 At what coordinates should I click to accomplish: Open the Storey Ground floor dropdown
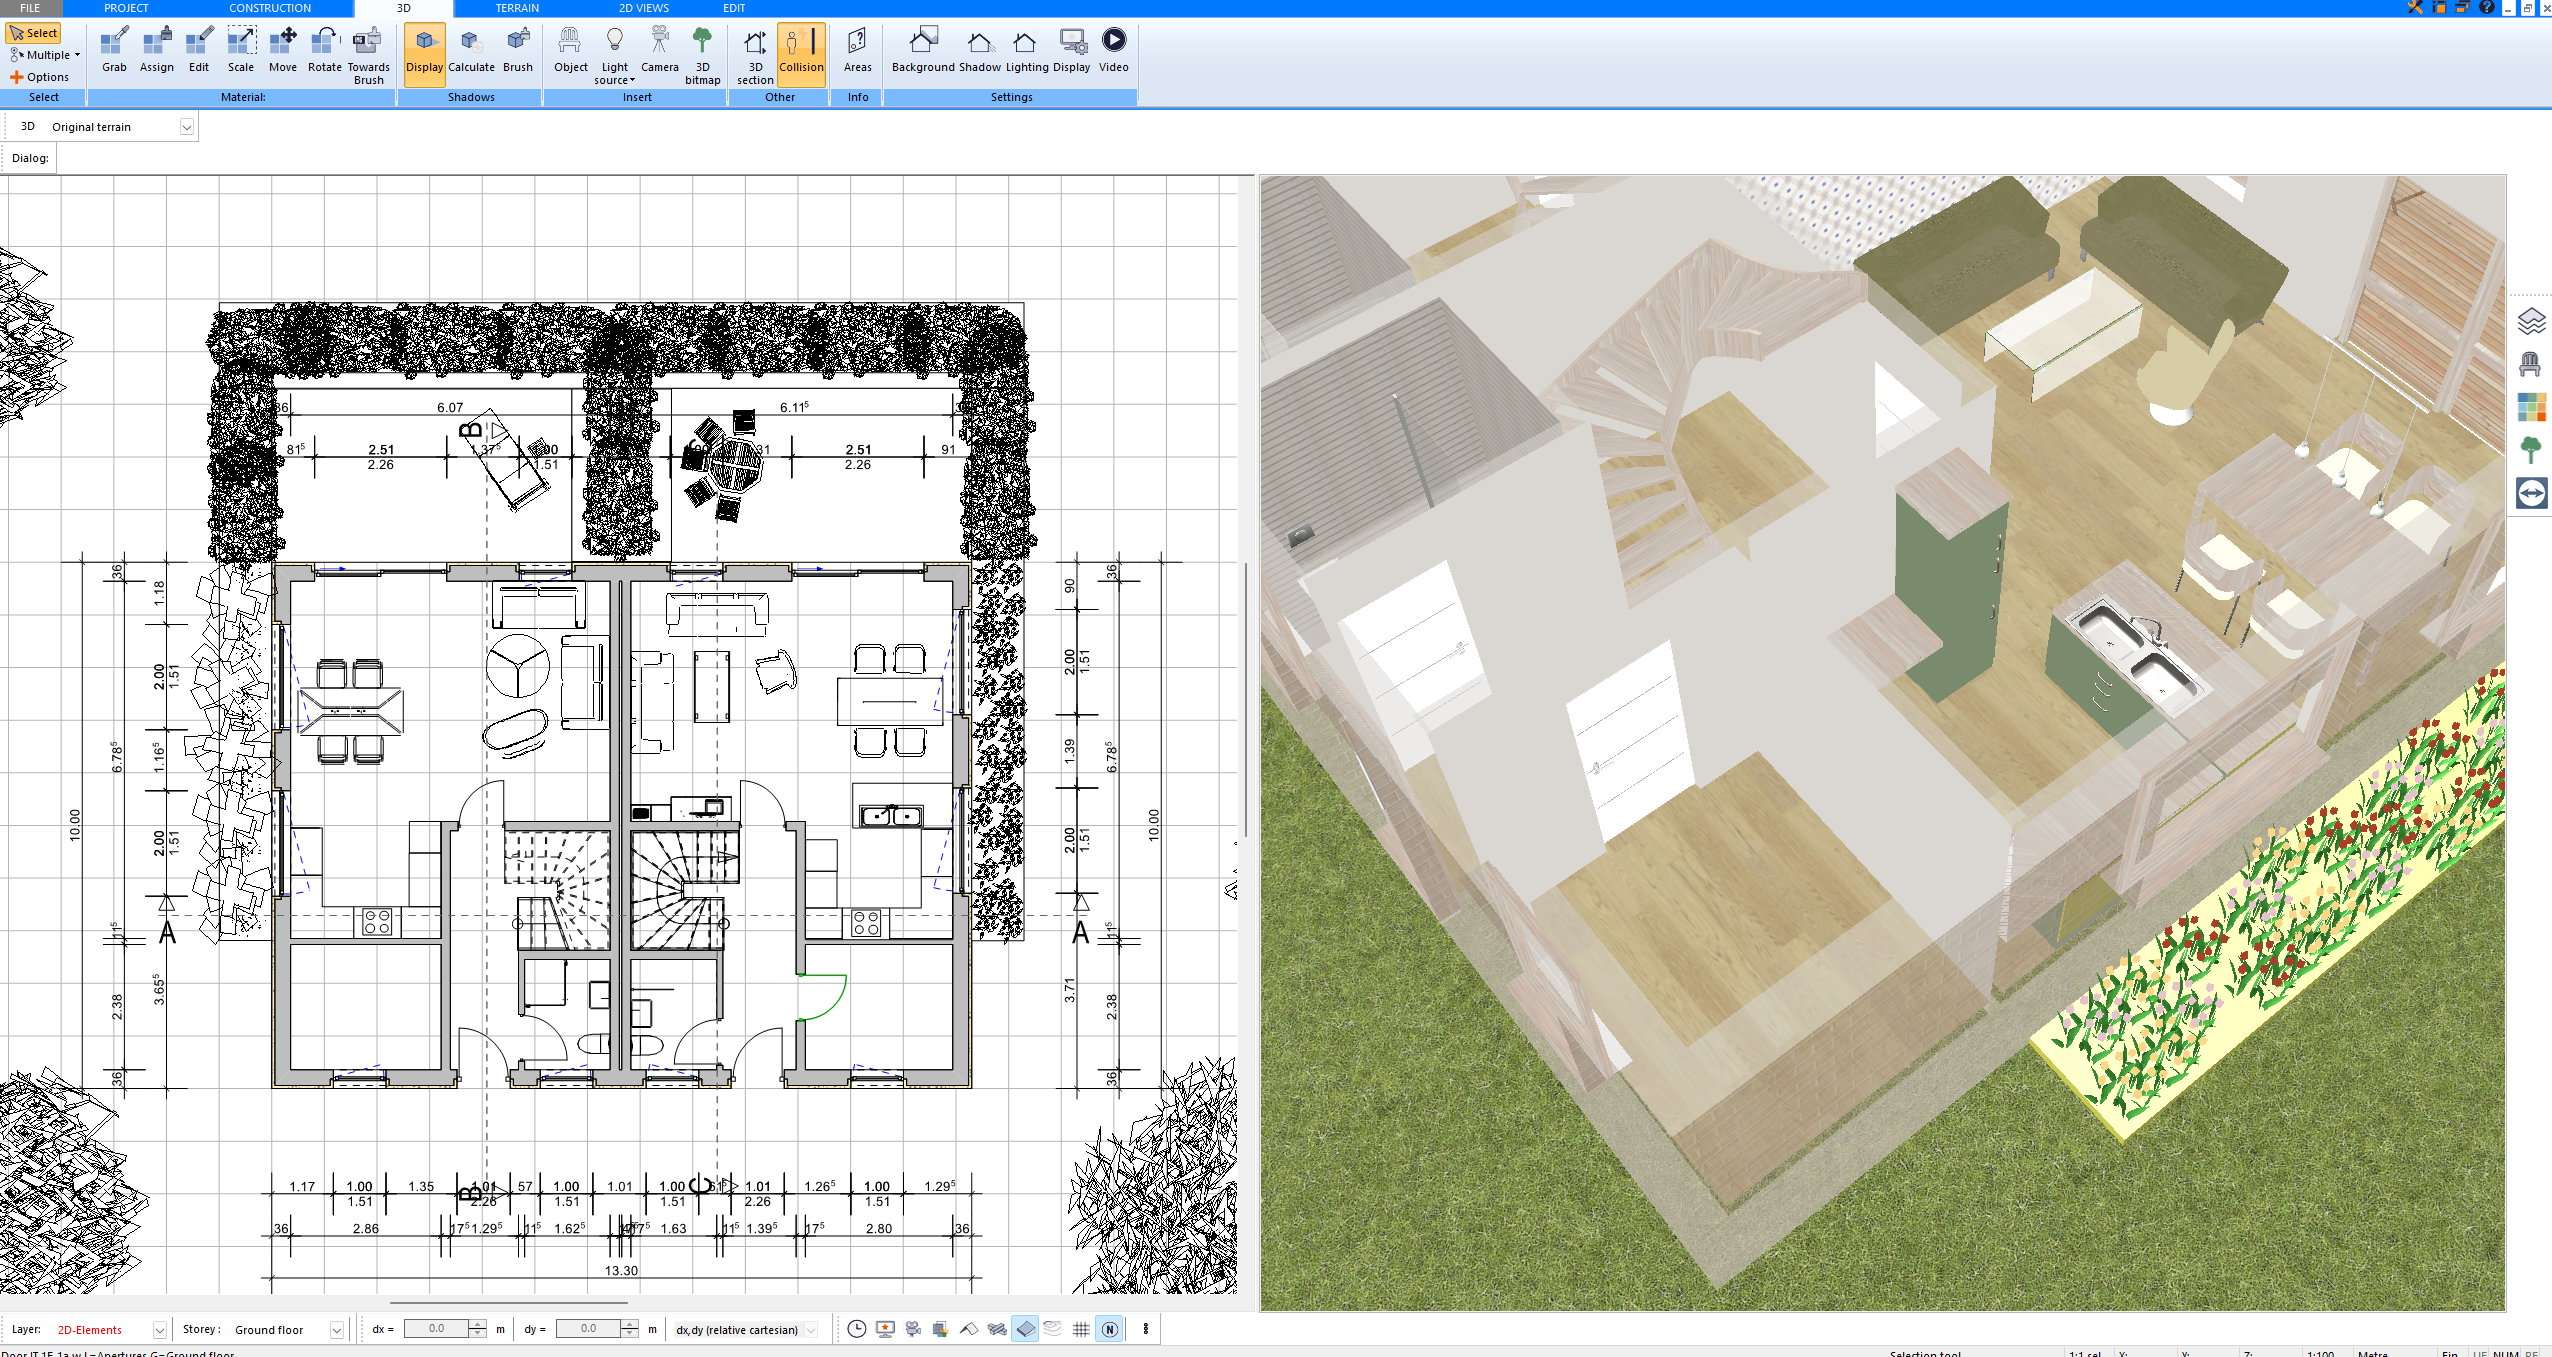click(336, 1330)
